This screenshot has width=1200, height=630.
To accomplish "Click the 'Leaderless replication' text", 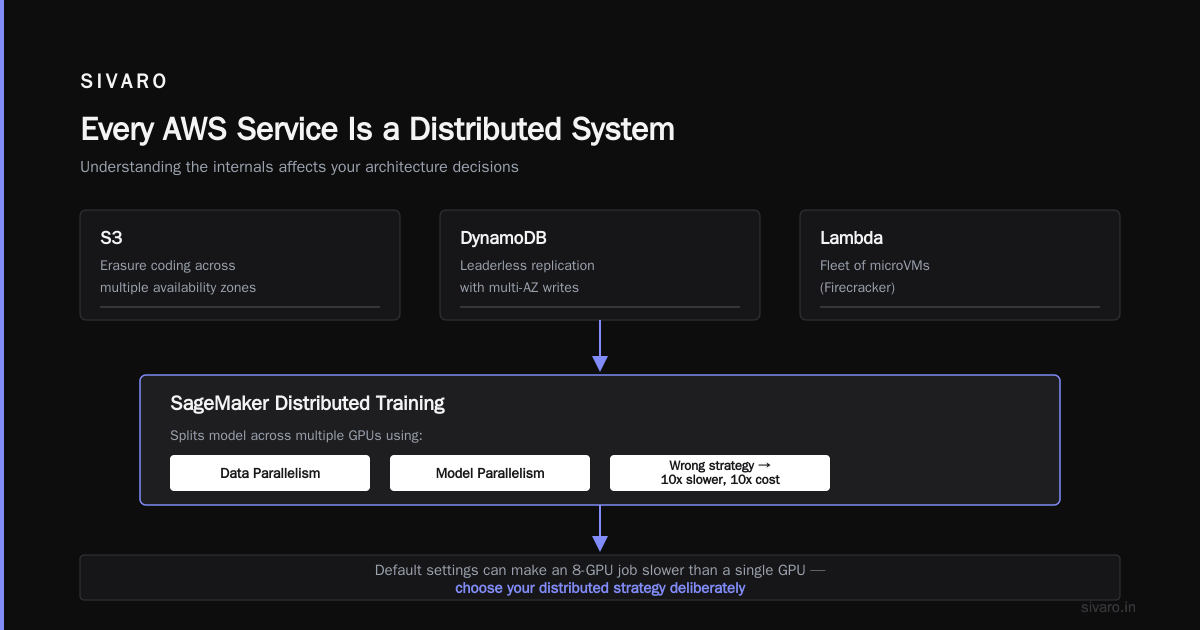I will (527, 265).
